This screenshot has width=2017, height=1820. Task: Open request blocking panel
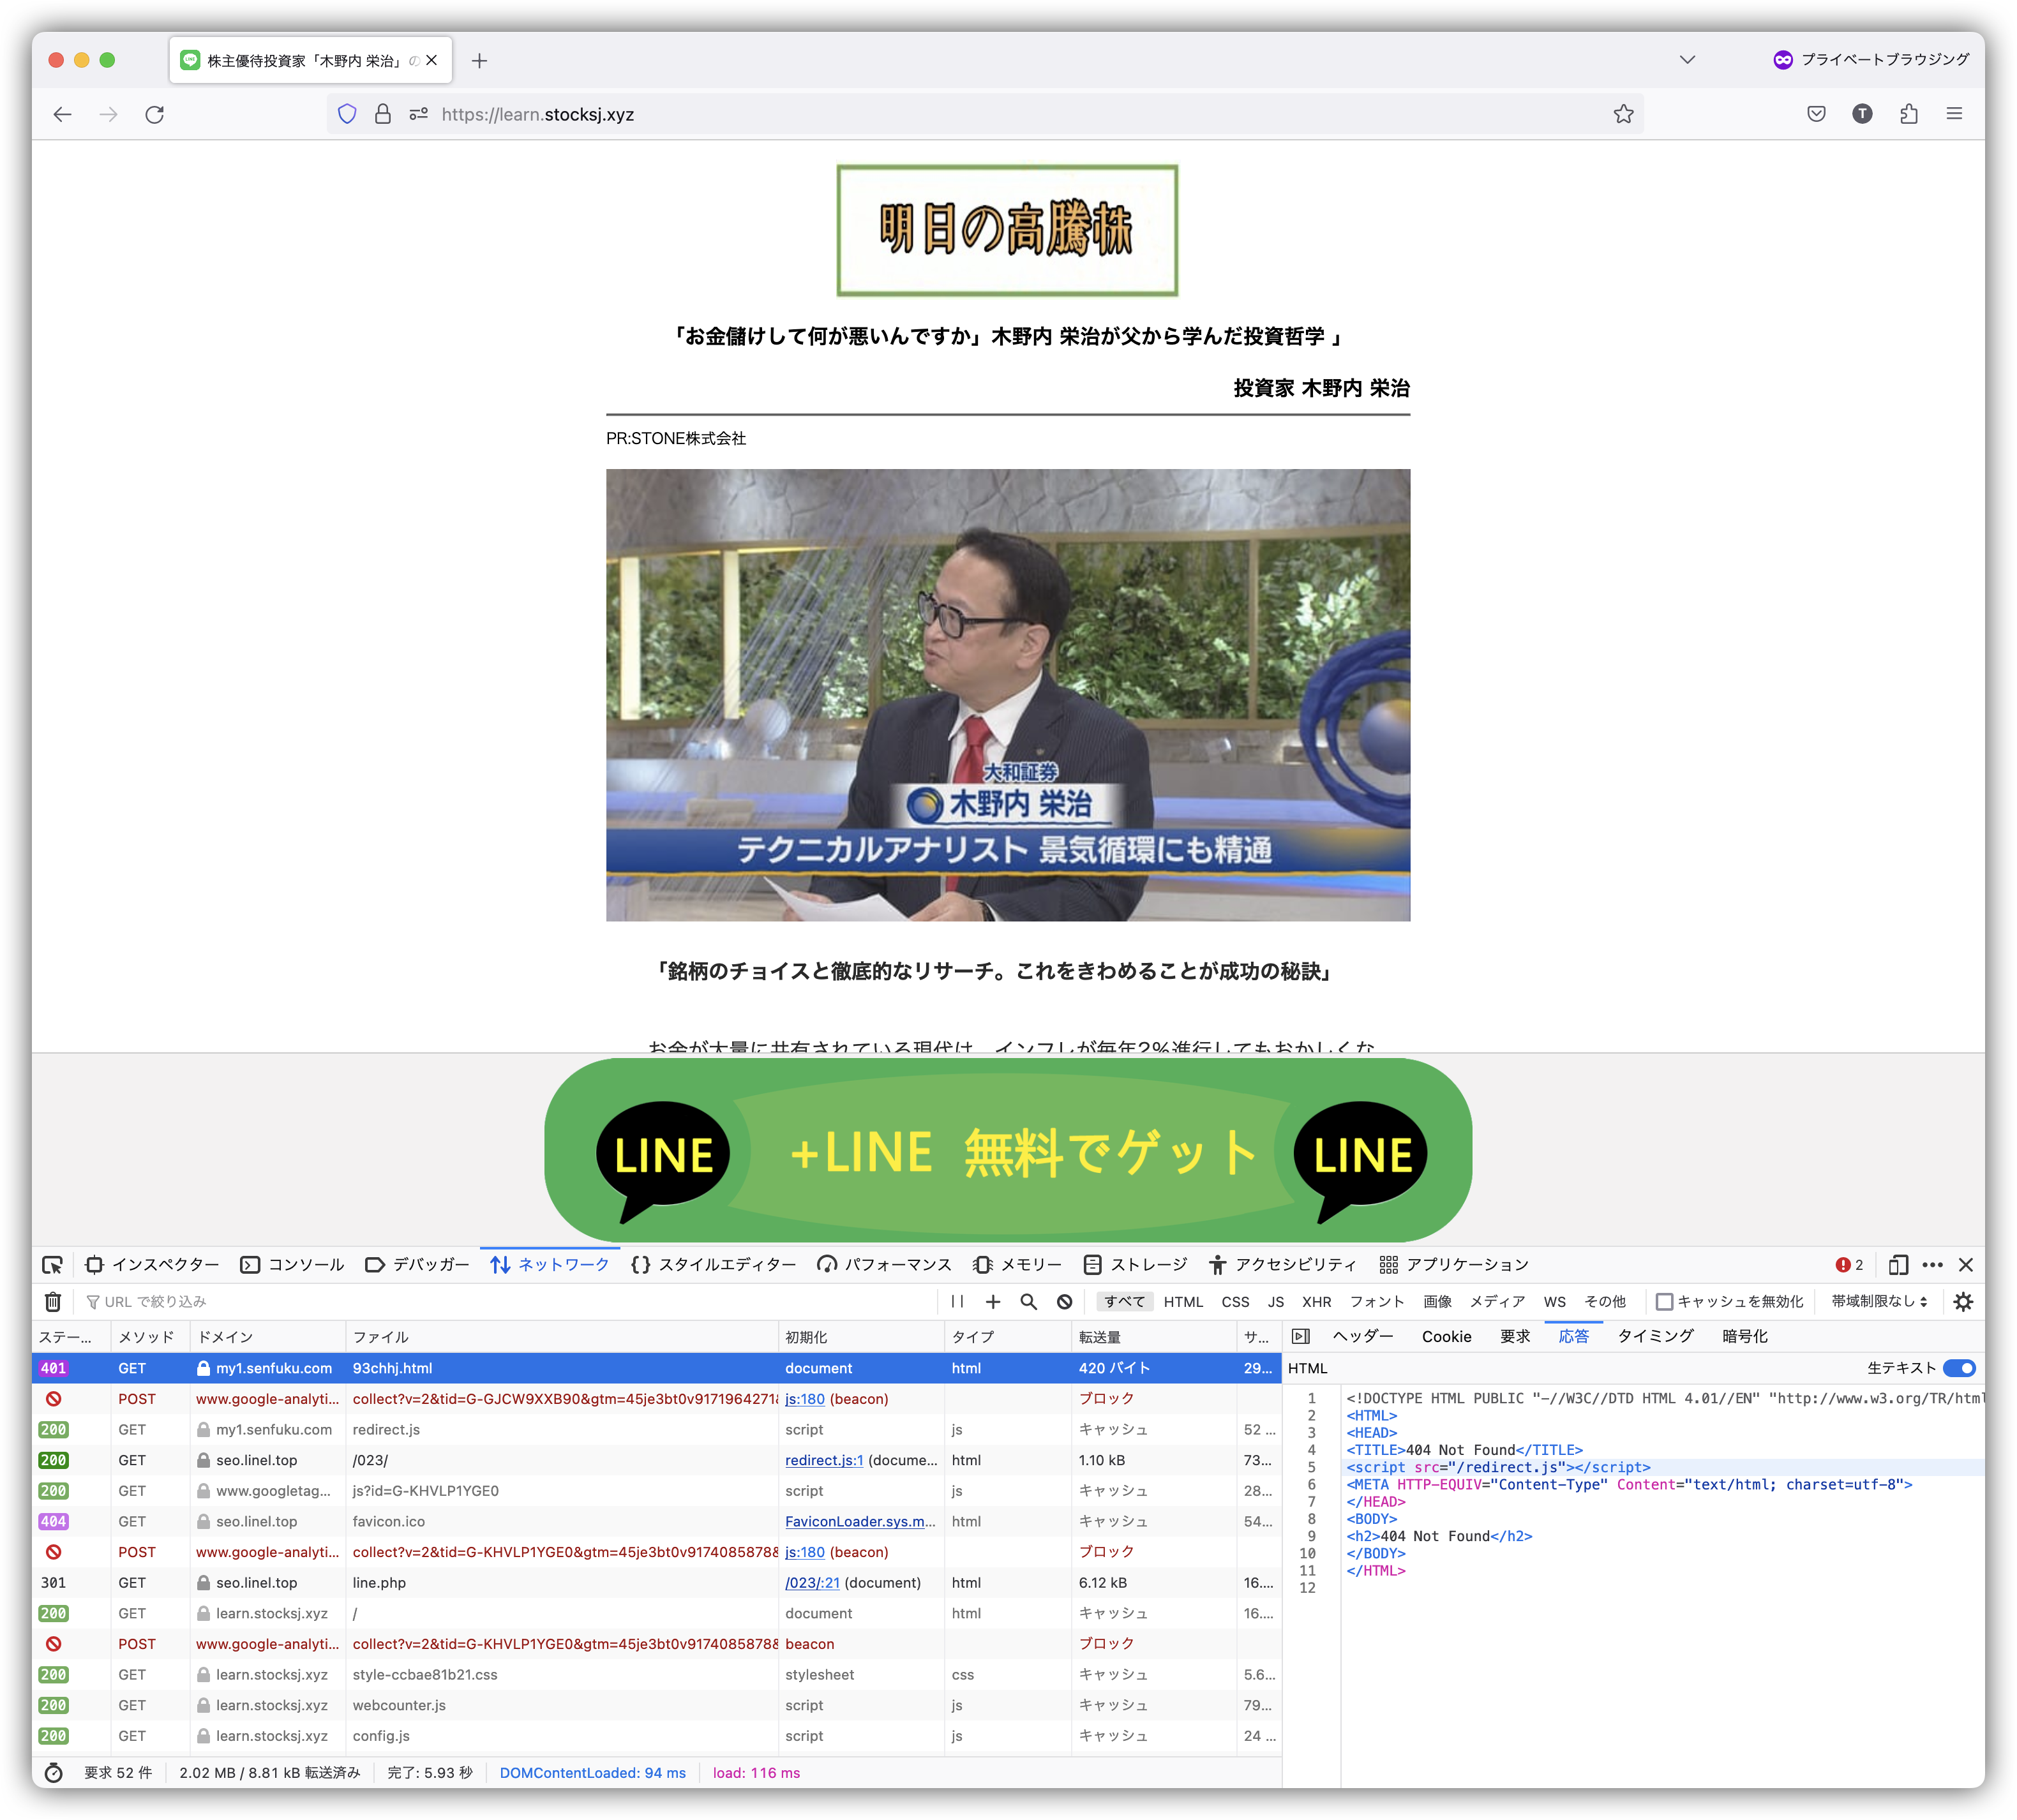click(1065, 1301)
